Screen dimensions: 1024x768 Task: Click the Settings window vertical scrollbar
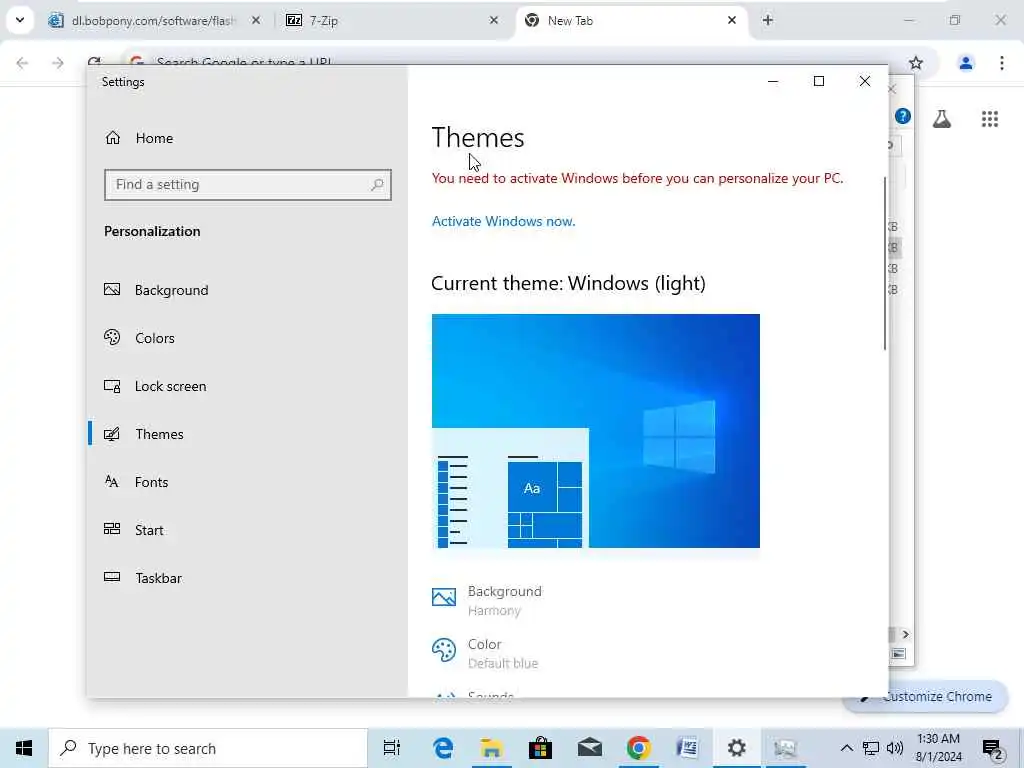point(885,263)
